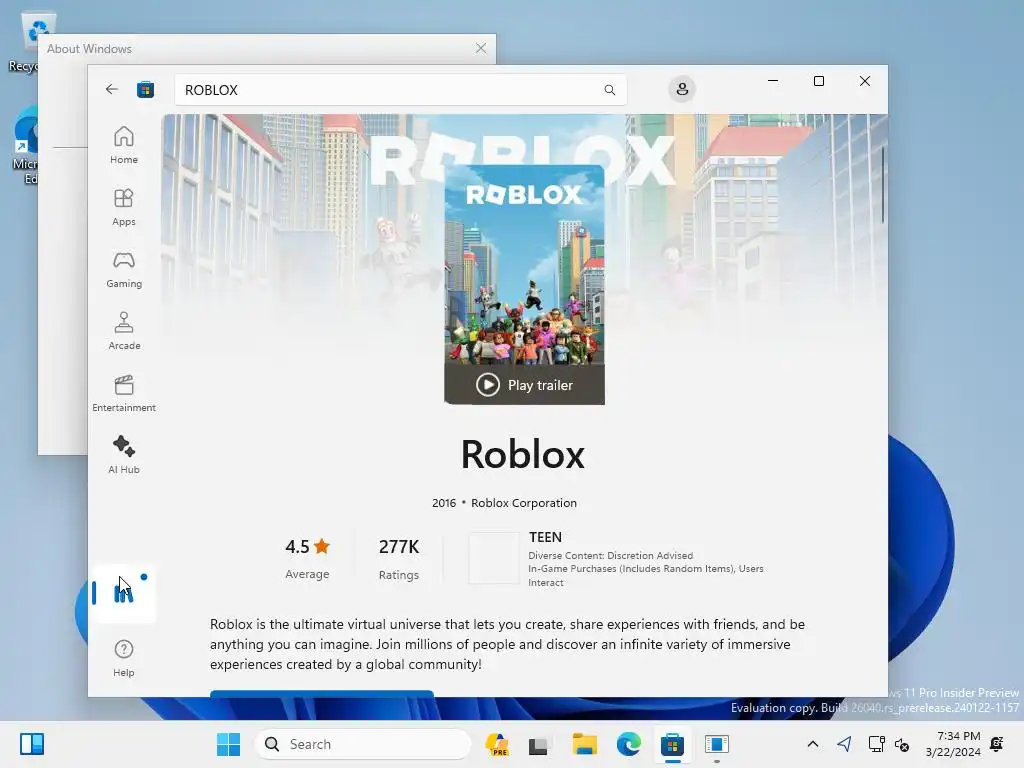Screen dimensions: 1024x768
Task: Open Task View on taskbar
Action: (x=538, y=744)
